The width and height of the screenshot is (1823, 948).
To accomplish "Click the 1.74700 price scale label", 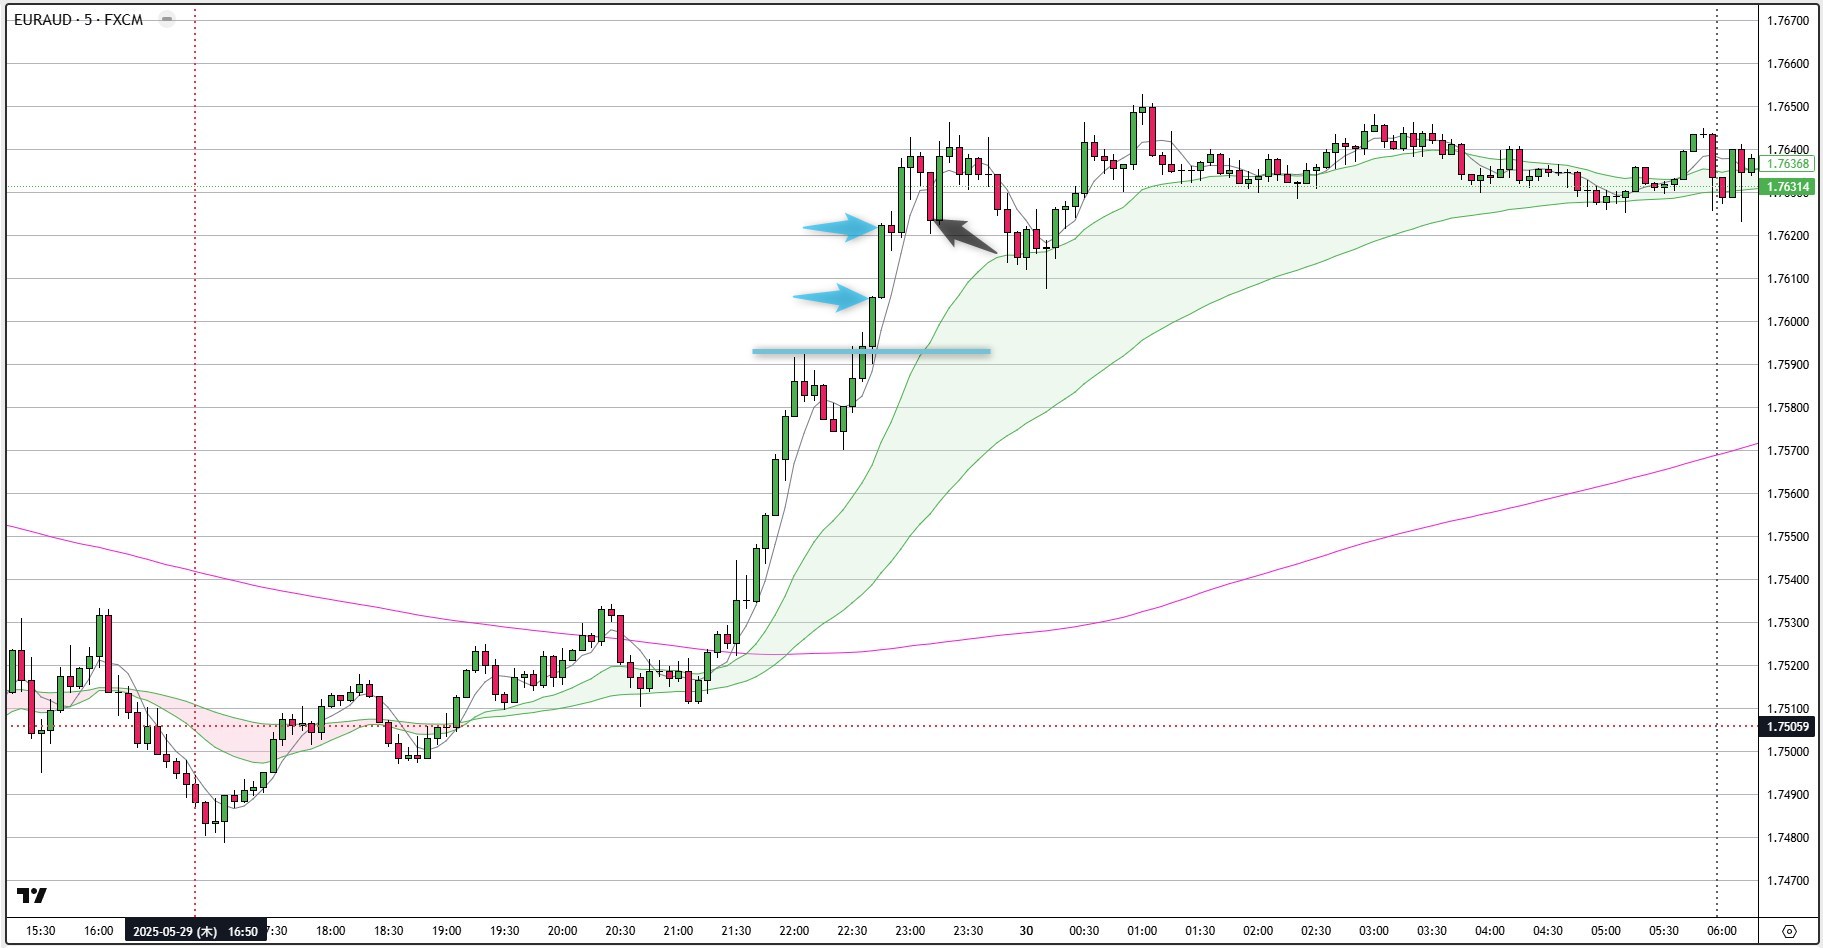I will coord(1788,881).
